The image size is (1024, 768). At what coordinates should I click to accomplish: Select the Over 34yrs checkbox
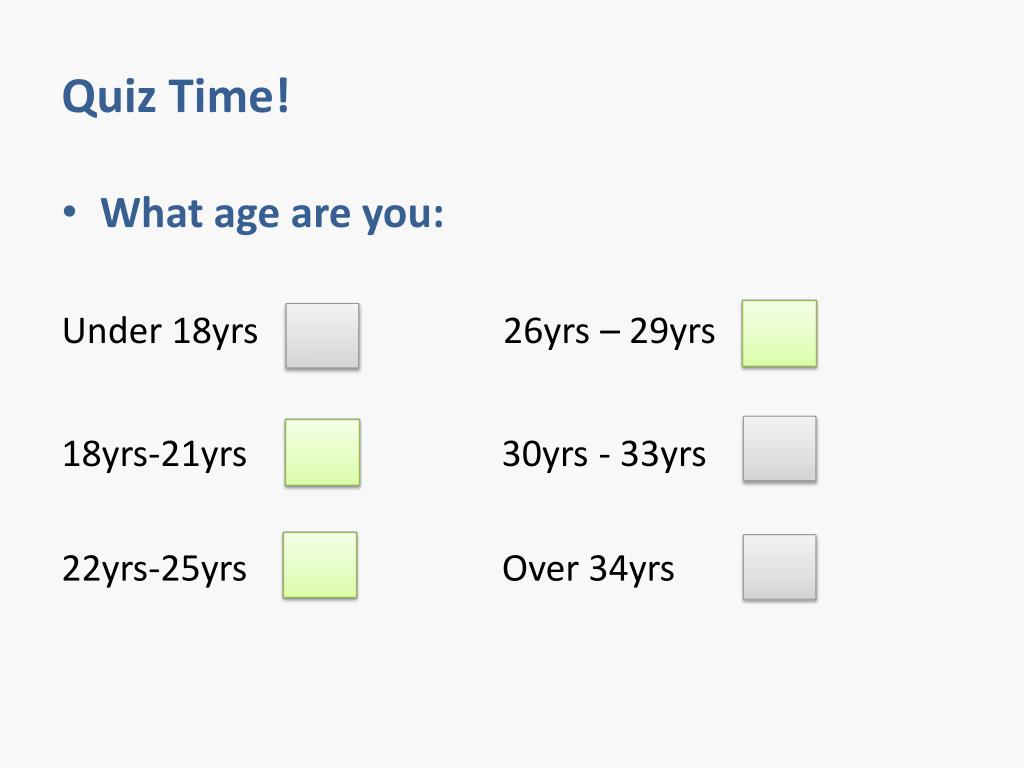coord(779,567)
